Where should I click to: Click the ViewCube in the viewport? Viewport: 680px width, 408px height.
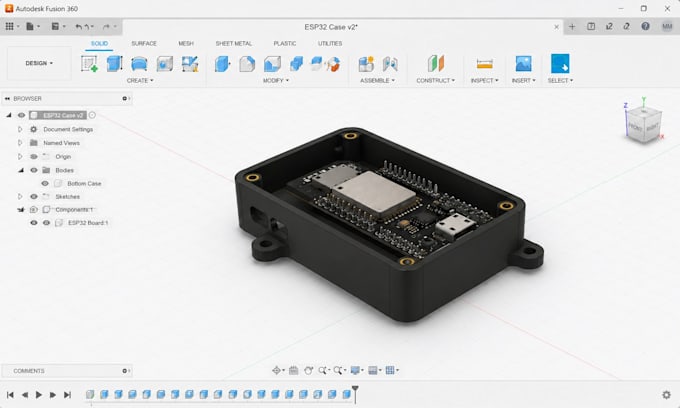point(644,125)
